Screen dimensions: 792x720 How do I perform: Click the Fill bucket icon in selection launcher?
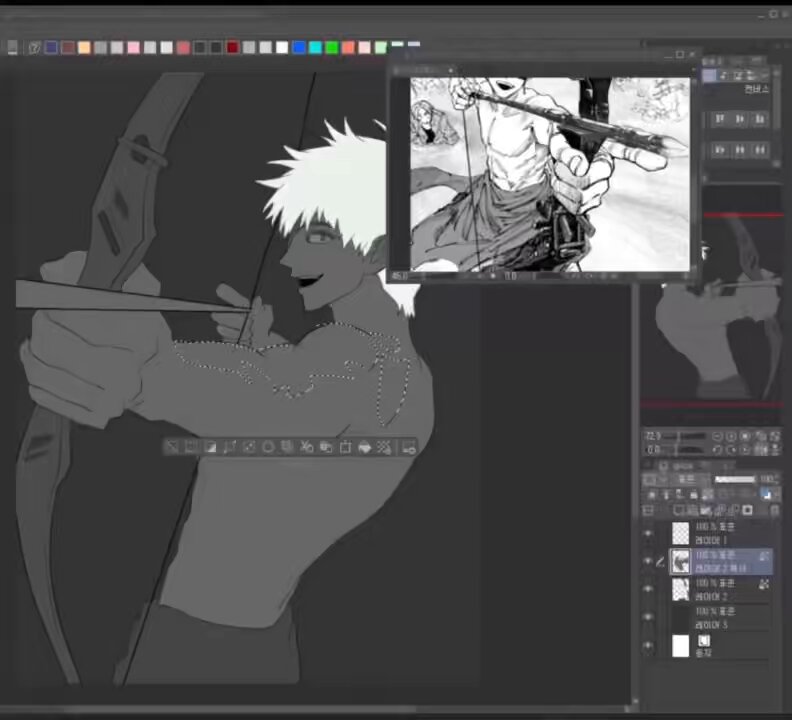click(x=365, y=447)
